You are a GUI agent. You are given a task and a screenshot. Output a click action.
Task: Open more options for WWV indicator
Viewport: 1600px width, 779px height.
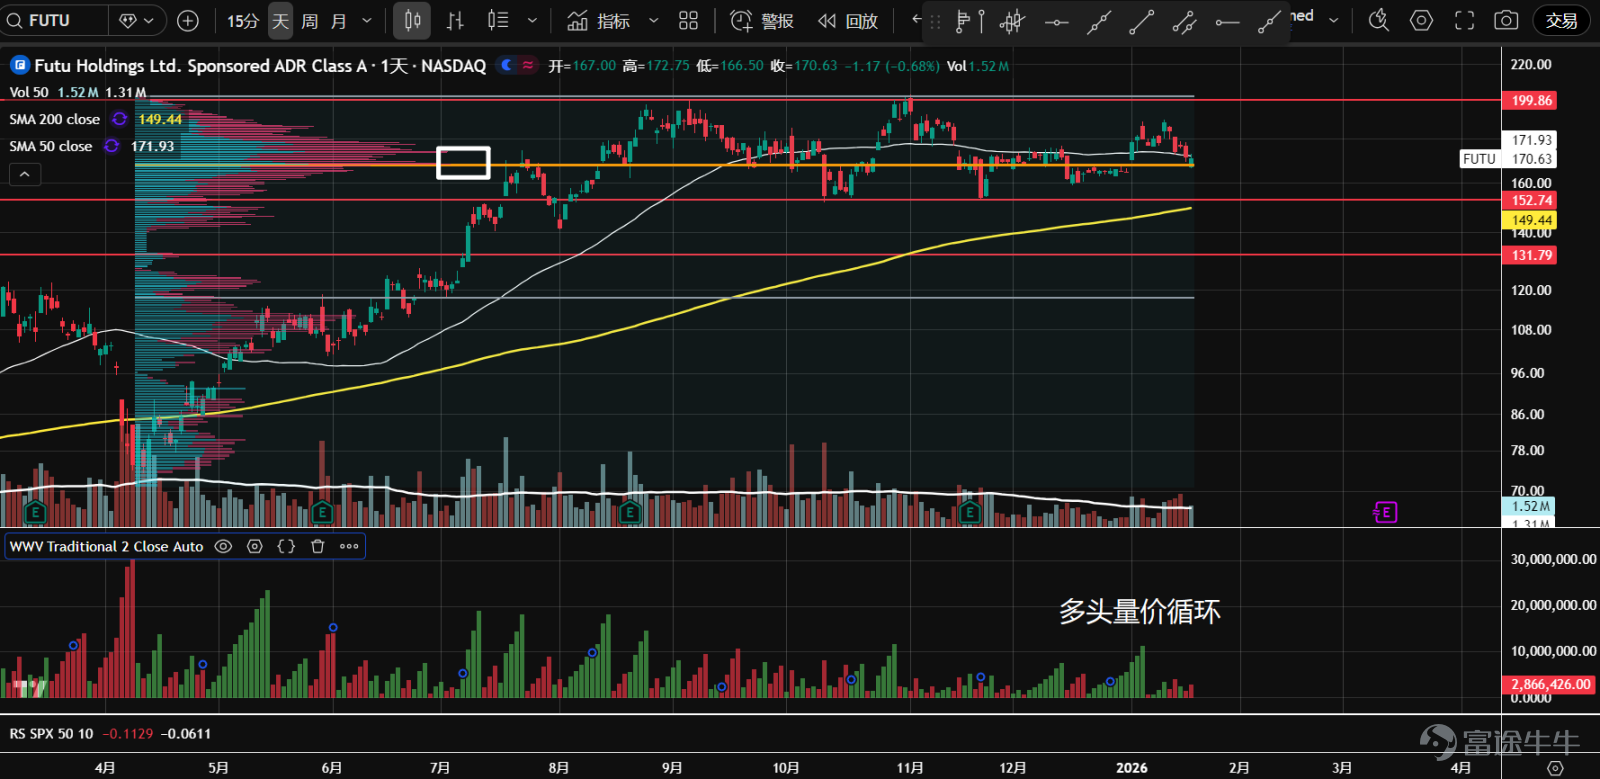coord(349,546)
